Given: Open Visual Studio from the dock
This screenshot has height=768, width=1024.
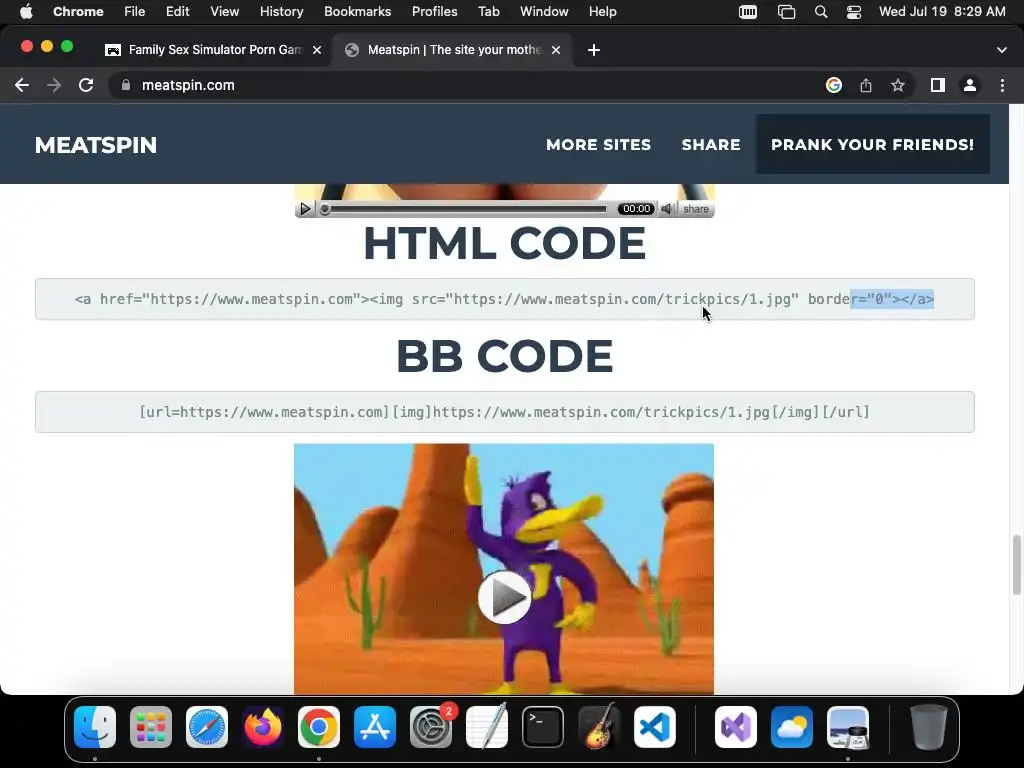Looking at the screenshot, I should tap(736, 727).
